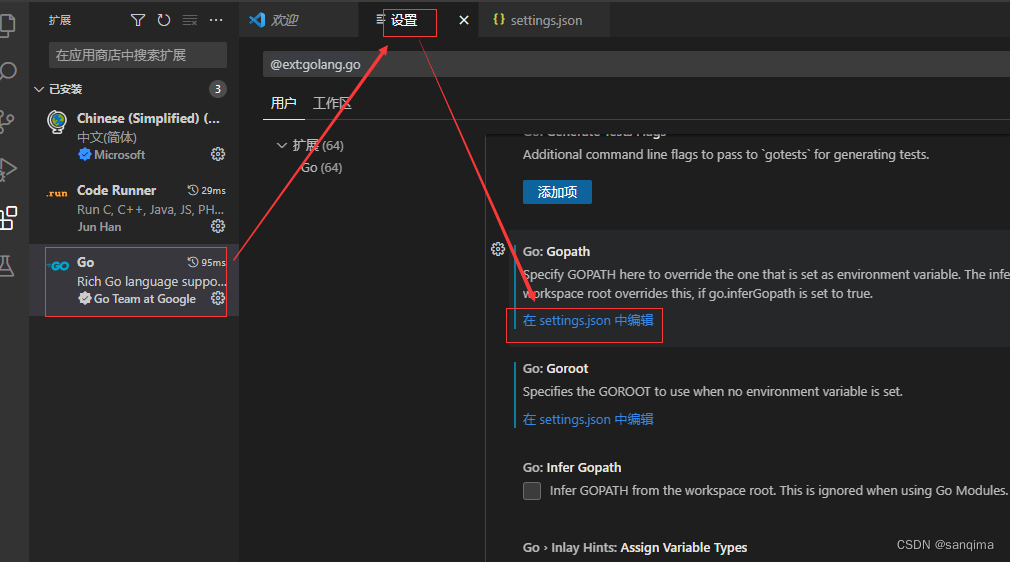Select the Go extension in list

pos(136,280)
